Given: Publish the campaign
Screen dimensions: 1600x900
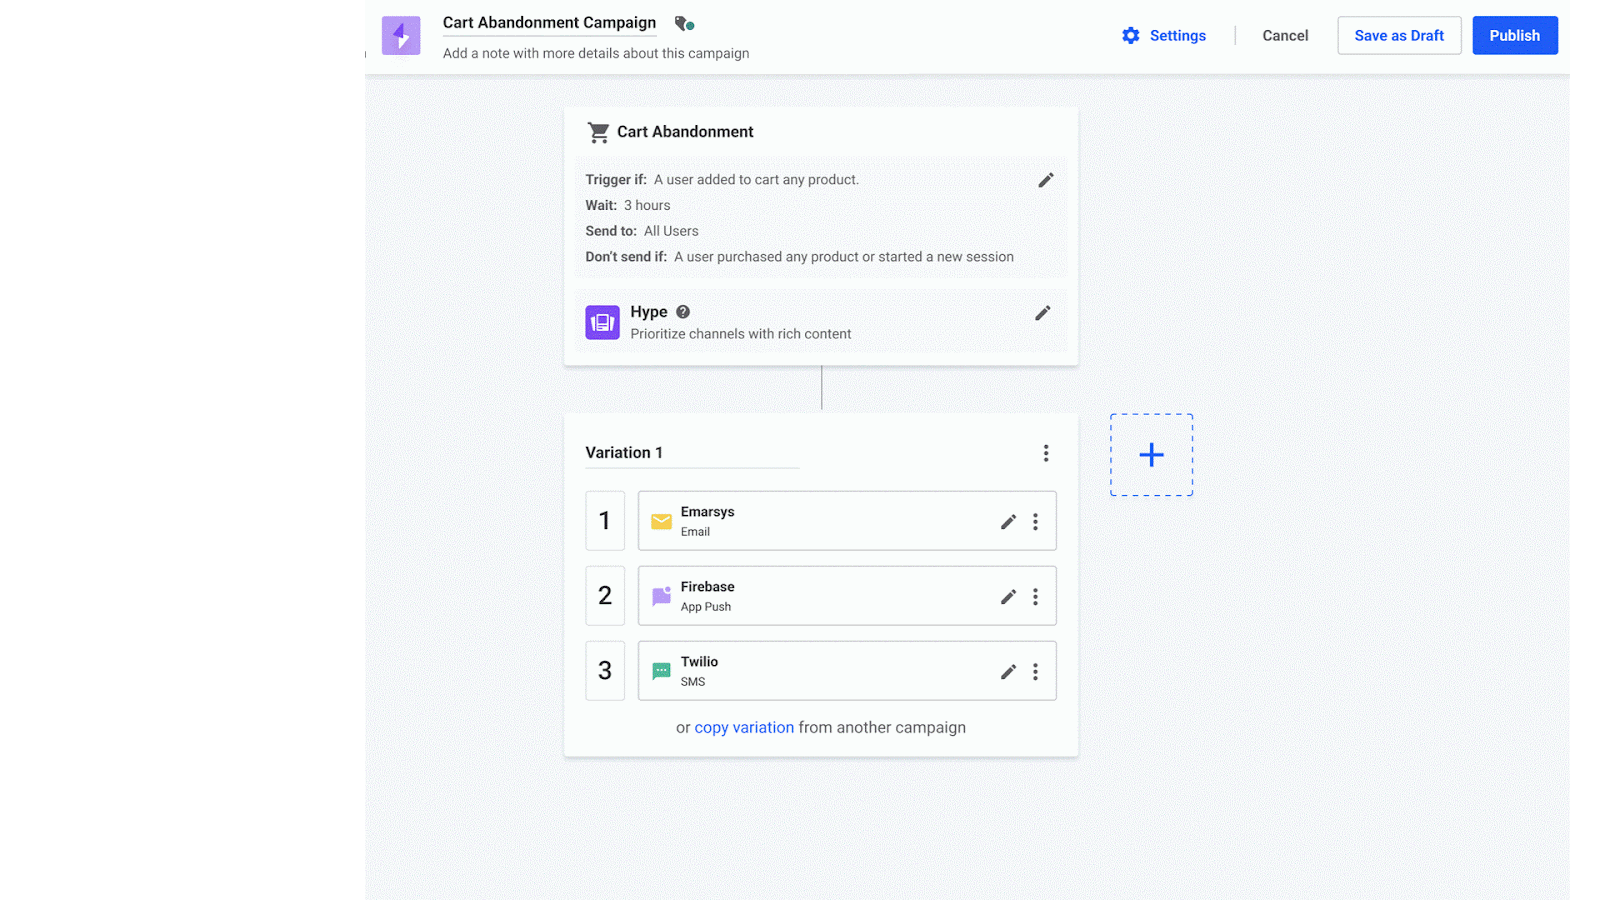Looking at the screenshot, I should click(x=1515, y=36).
